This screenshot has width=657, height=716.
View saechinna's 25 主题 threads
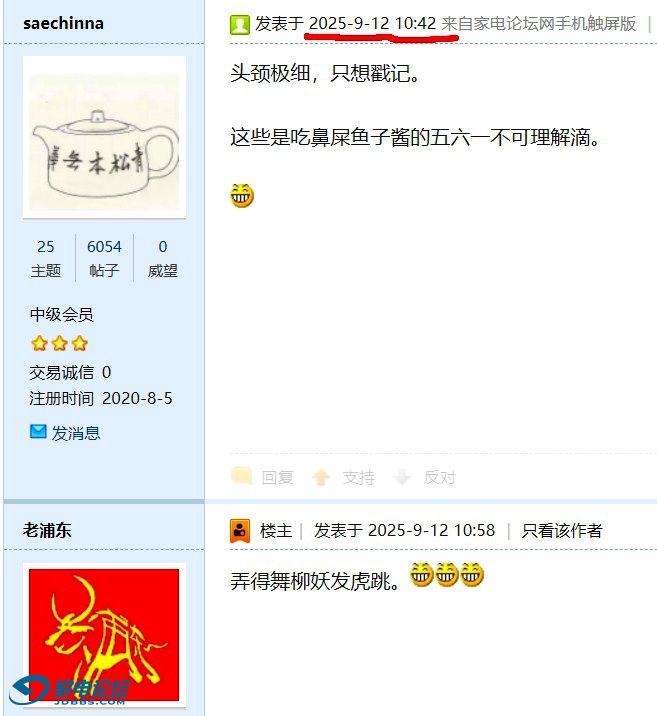46,258
